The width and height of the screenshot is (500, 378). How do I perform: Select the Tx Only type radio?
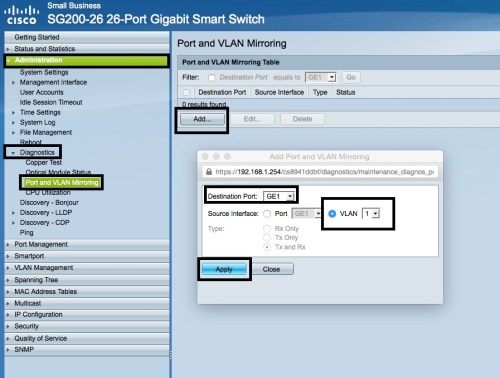click(267, 238)
